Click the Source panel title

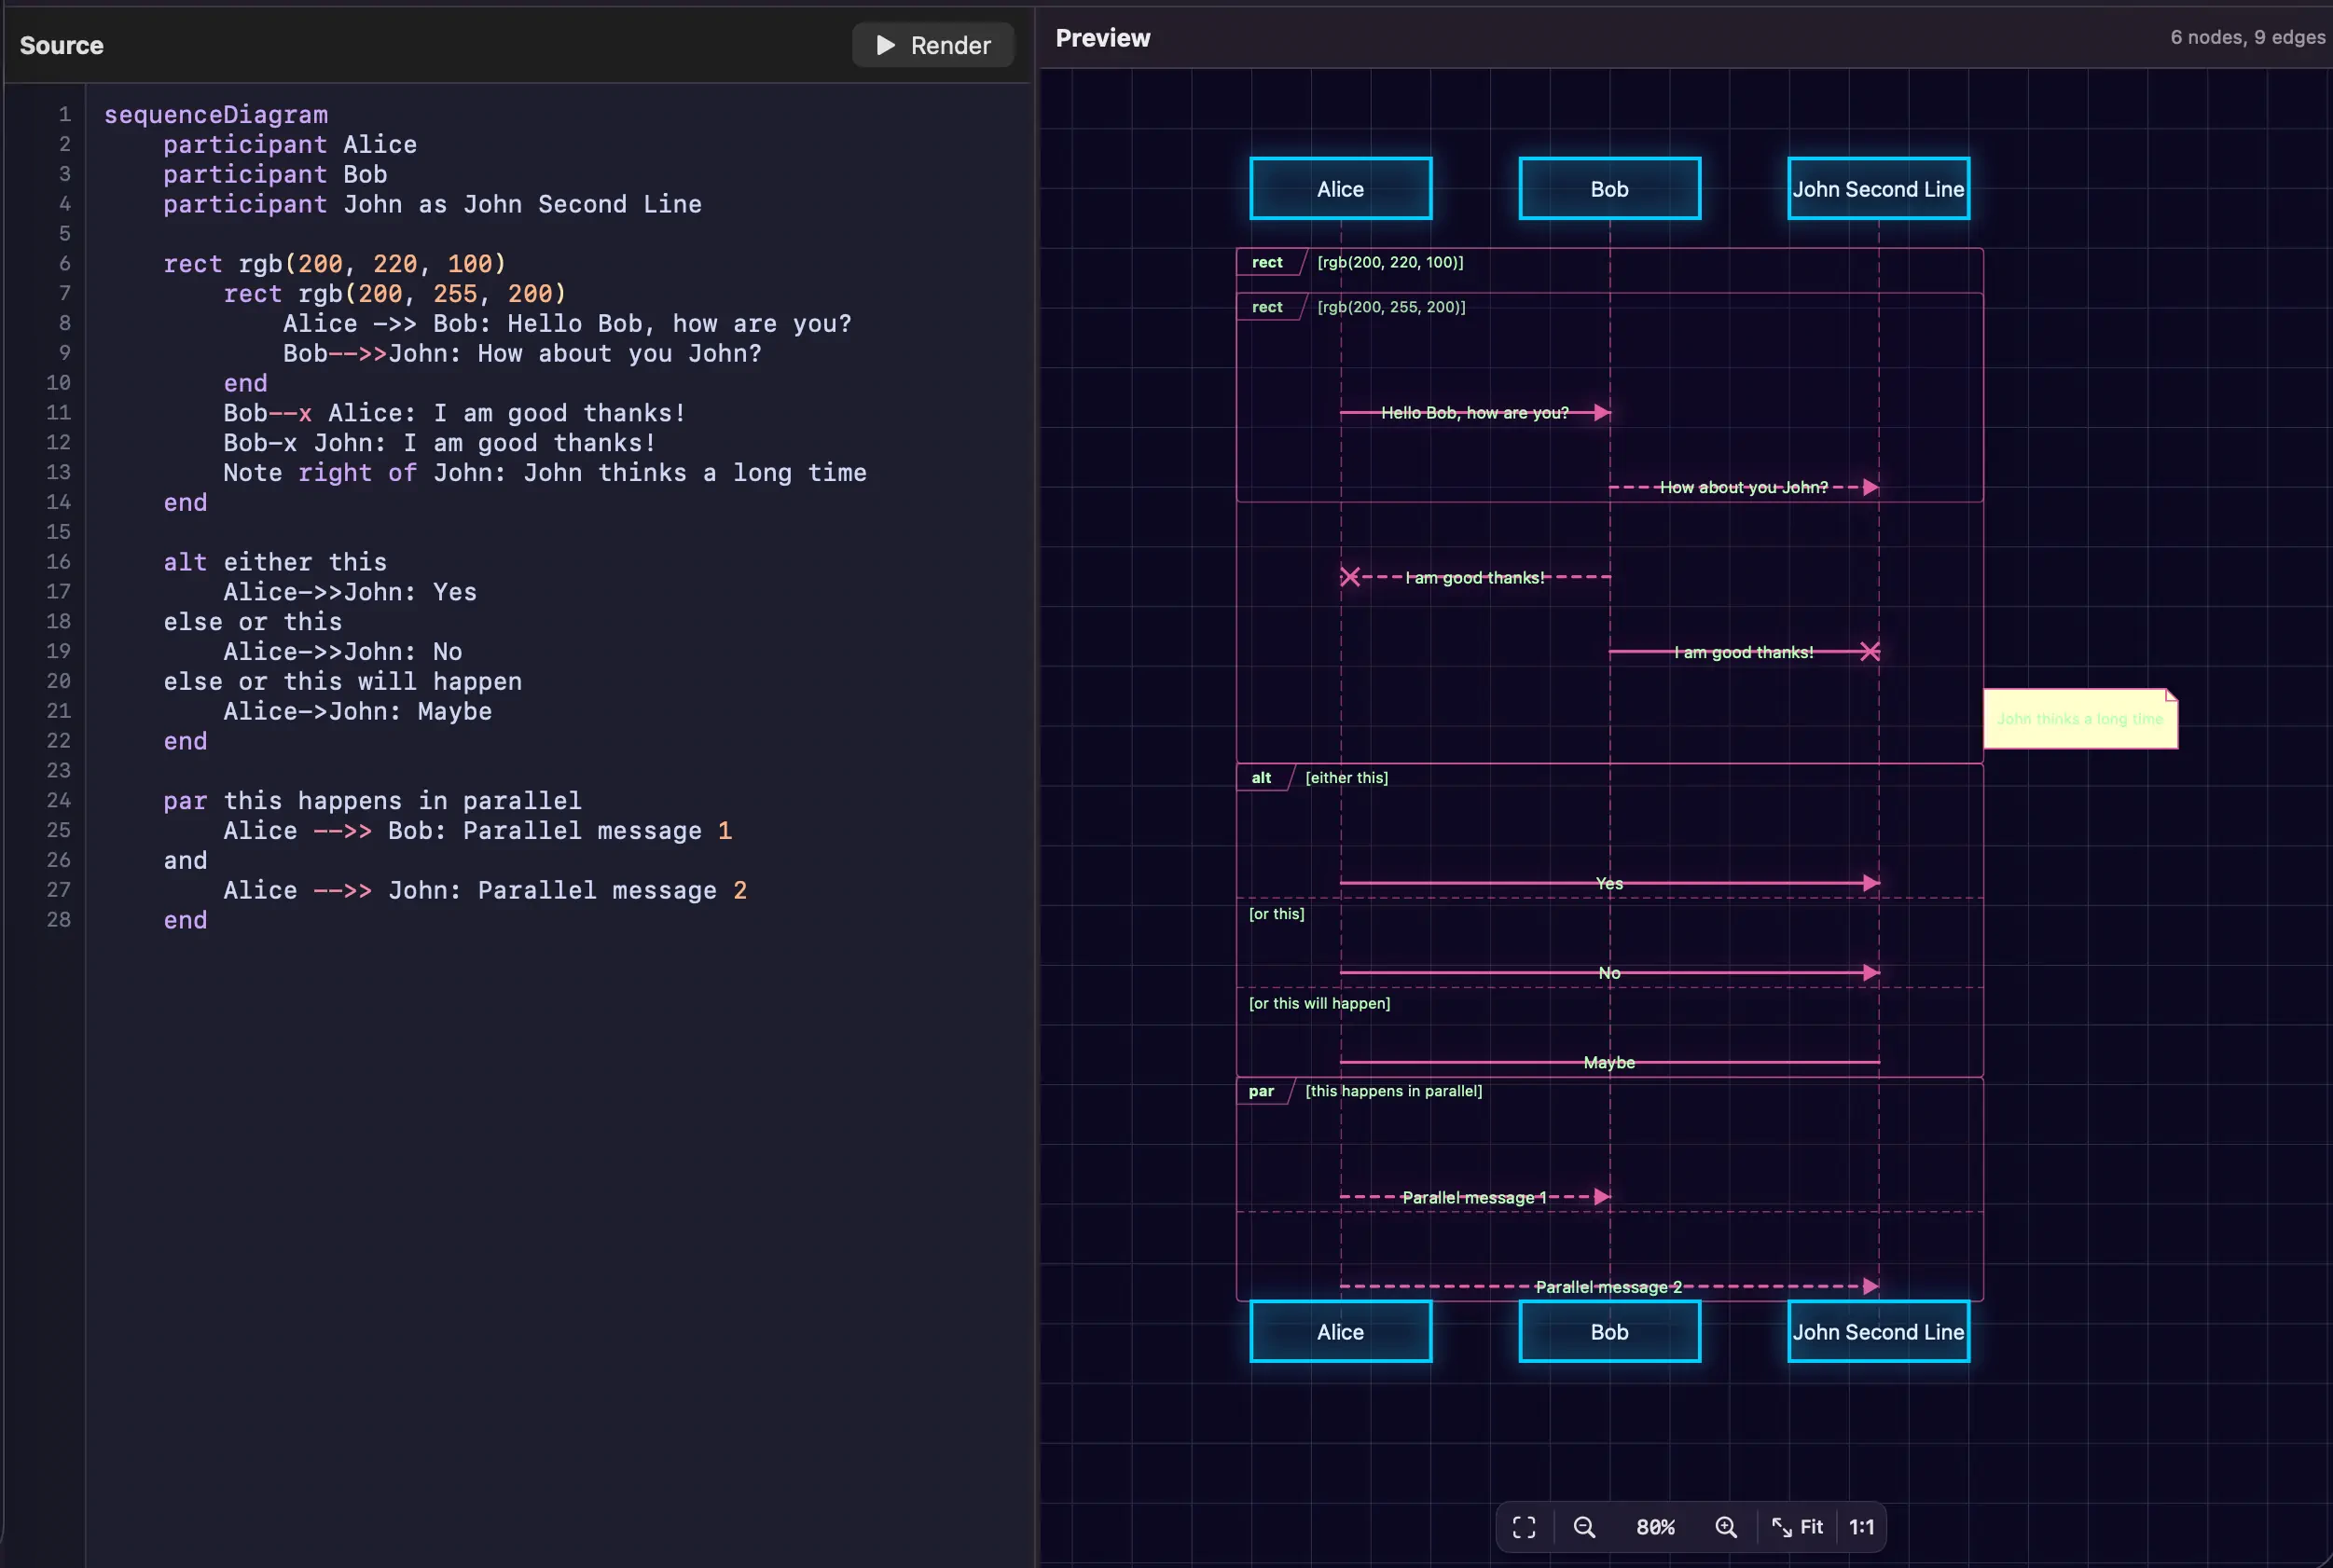tap(62, 45)
